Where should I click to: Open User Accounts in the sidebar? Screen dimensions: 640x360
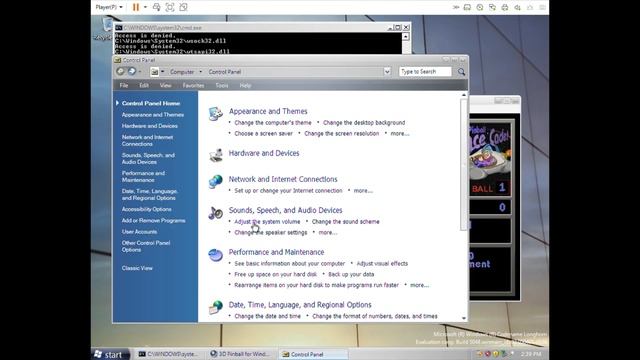coord(139,231)
